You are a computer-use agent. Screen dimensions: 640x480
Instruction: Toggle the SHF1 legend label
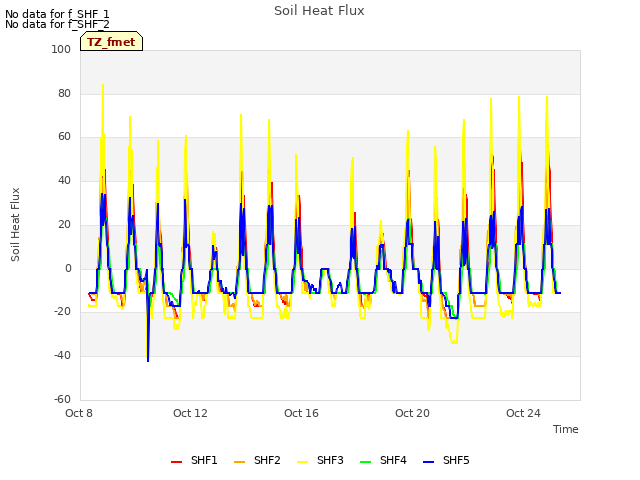204,460
